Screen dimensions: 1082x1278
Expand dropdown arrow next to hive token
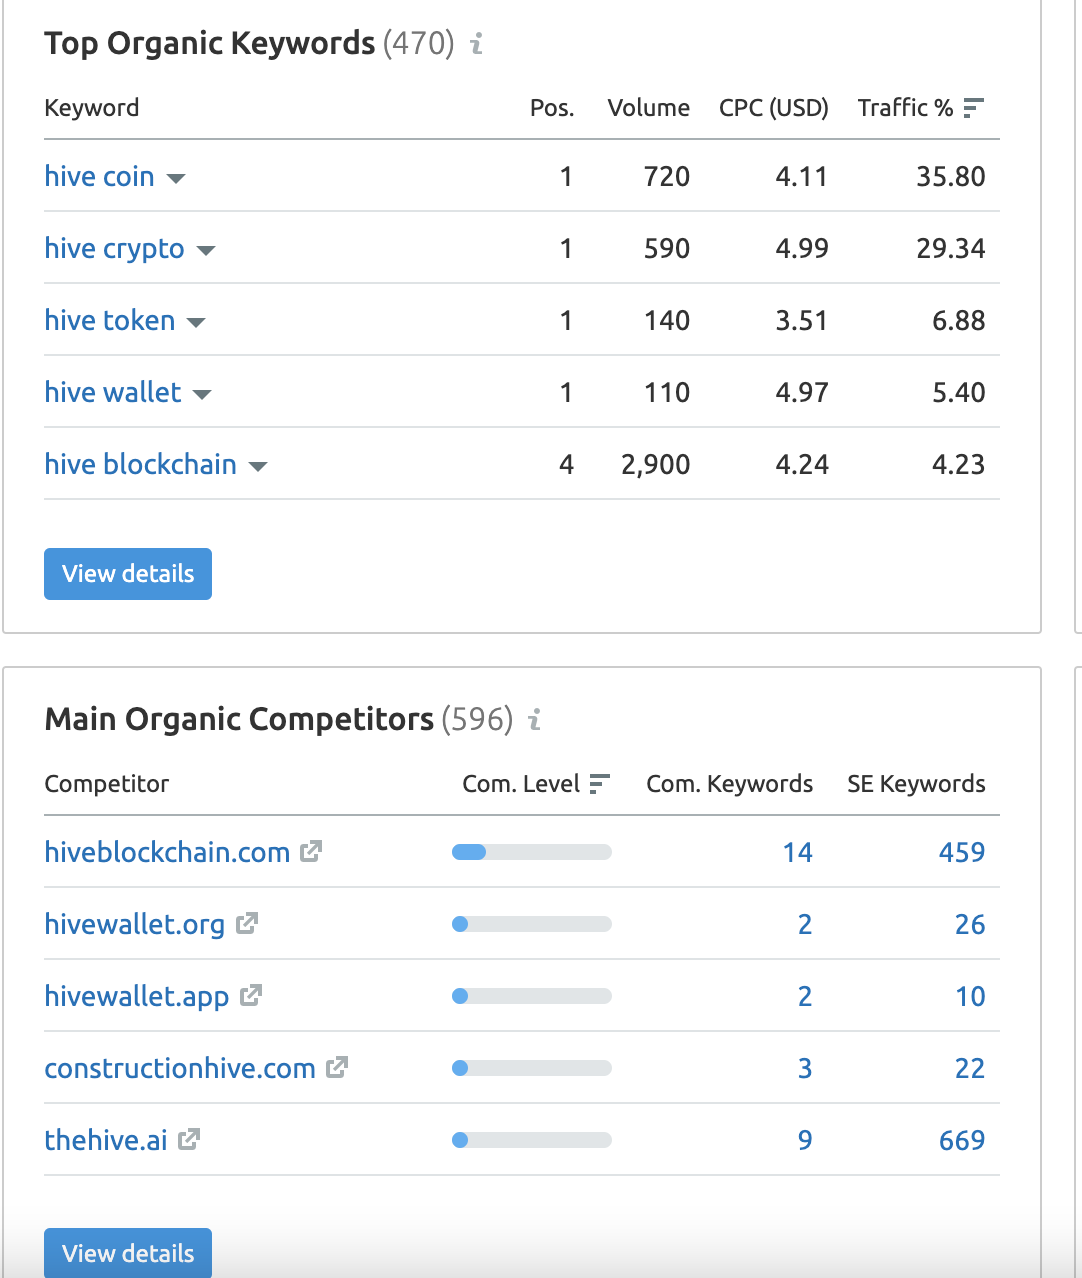(x=196, y=323)
